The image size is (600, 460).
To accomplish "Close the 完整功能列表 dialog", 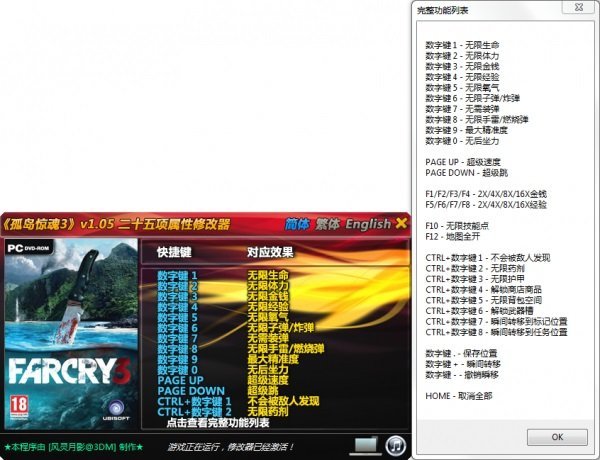I will (579, 7).
